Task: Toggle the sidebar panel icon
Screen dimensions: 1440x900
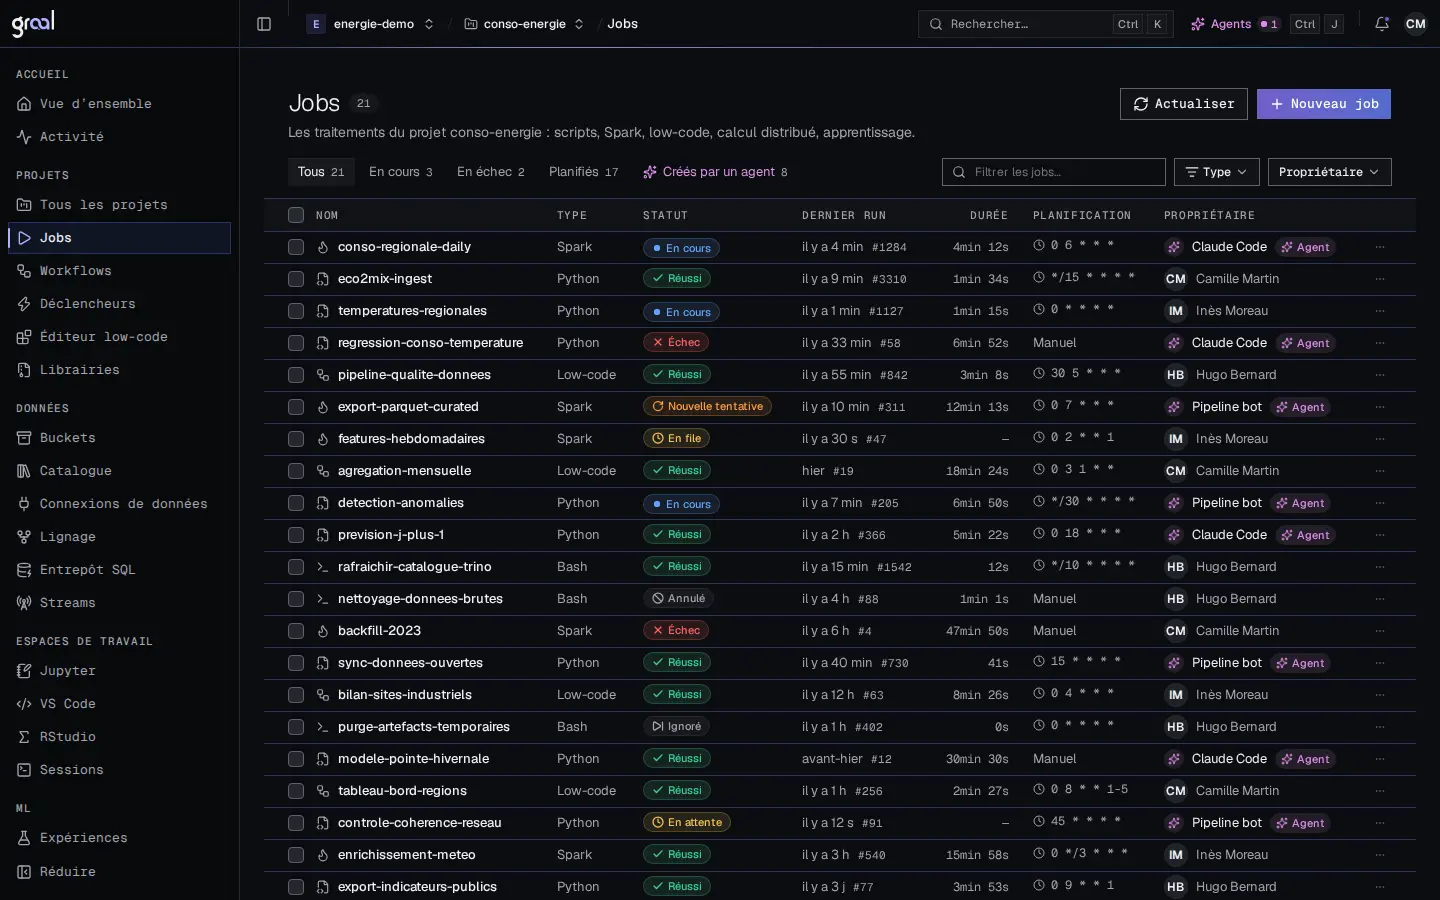Action: [x=264, y=24]
